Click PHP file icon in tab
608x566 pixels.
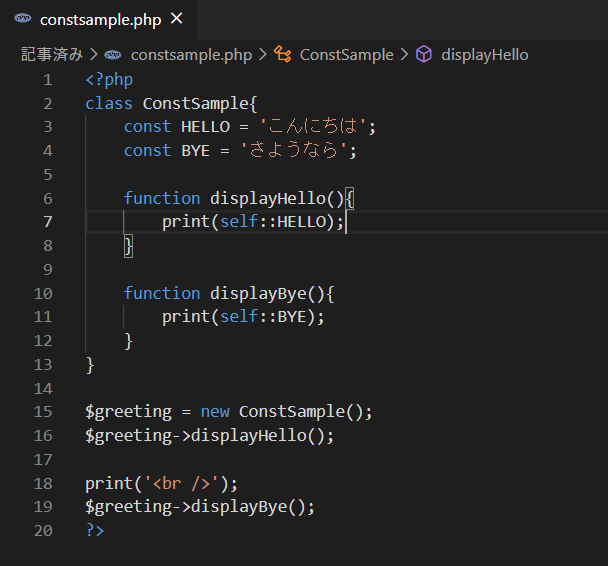pyautogui.click(x=23, y=18)
